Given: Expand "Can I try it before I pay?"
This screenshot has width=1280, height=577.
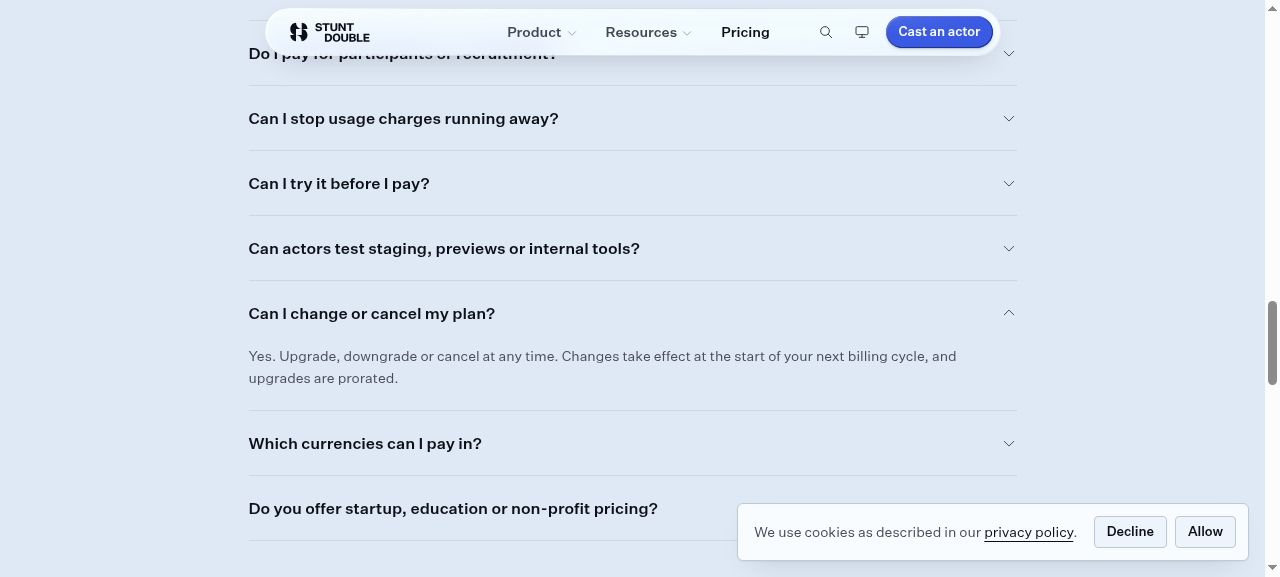Looking at the screenshot, I should click(632, 183).
